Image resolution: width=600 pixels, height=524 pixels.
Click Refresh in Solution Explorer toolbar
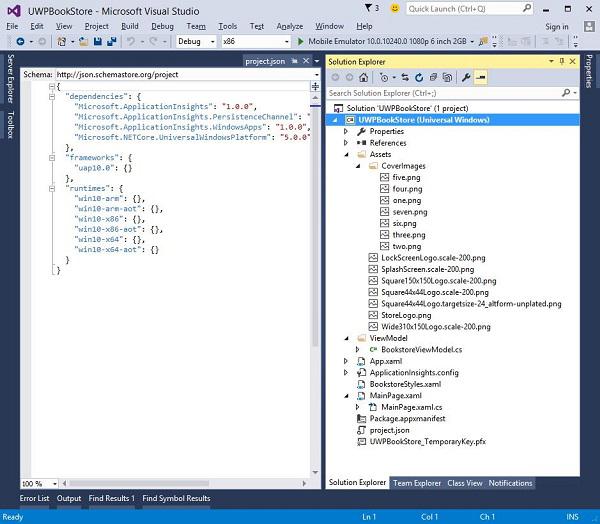tap(418, 77)
